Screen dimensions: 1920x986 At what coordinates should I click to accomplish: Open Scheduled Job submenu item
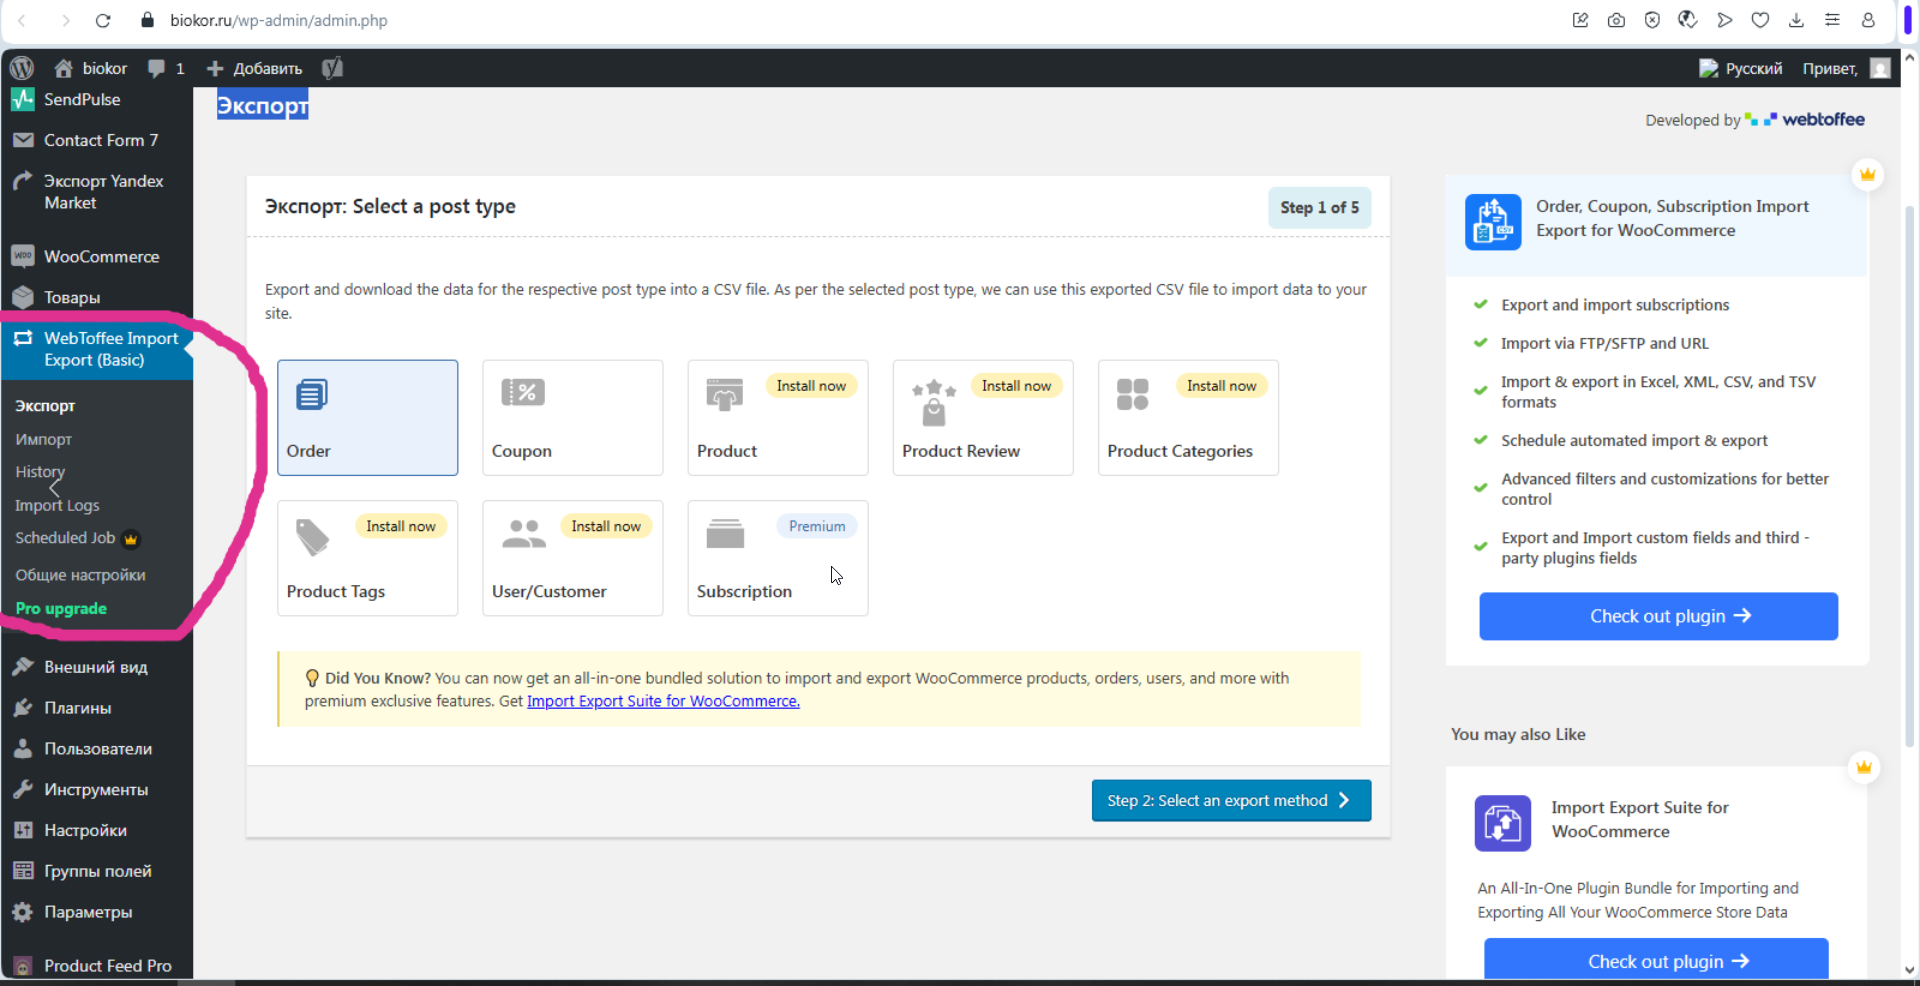tap(66, 538)
